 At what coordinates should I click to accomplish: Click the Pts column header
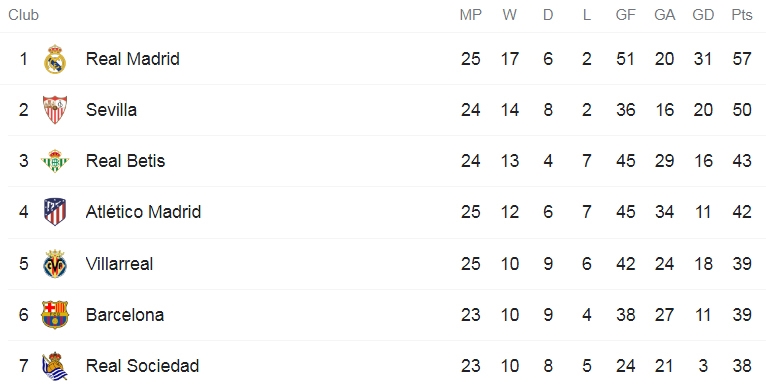pyautogui.click(x=742, y=15)
